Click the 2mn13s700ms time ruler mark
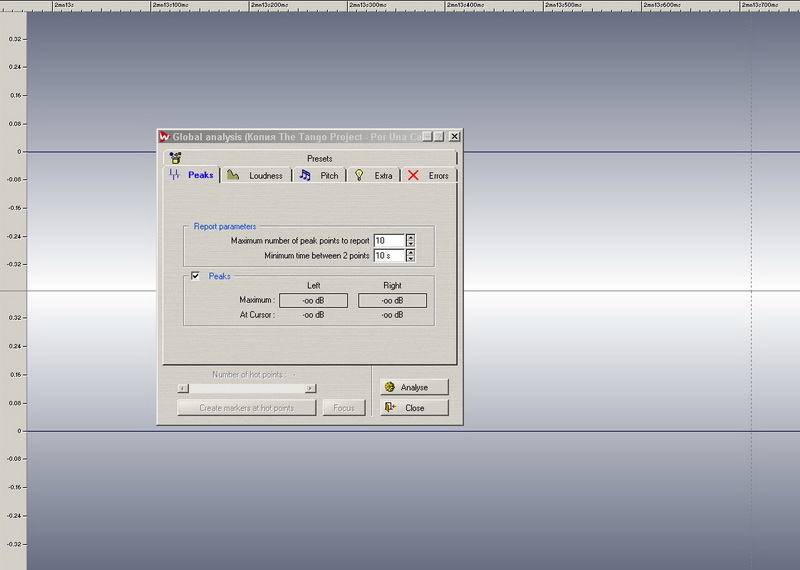 pyautogui.click(x=760, y=5)
